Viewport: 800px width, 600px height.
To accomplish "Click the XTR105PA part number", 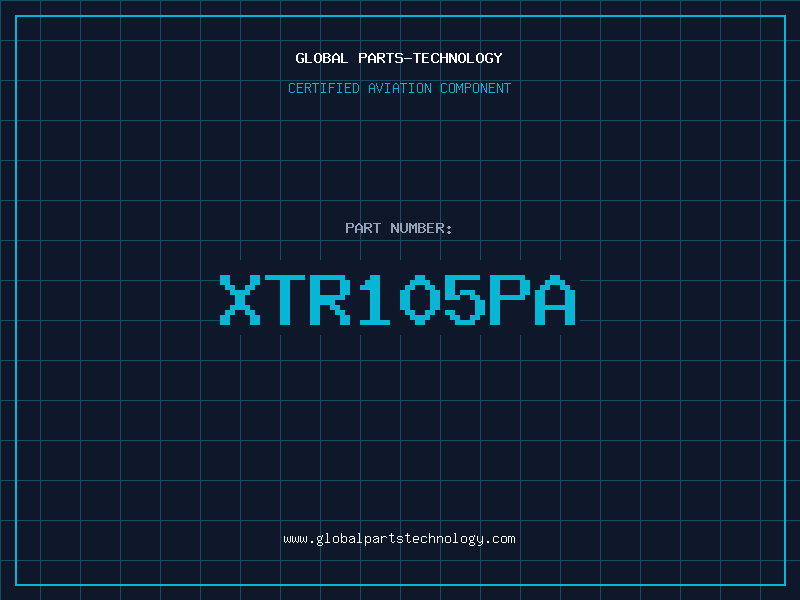I will pos(398,300).
